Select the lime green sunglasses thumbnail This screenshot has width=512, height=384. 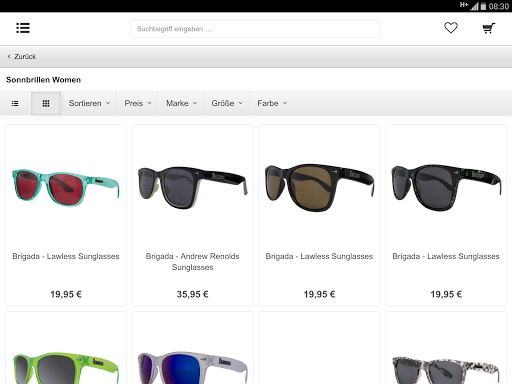(x=66, y=367)
